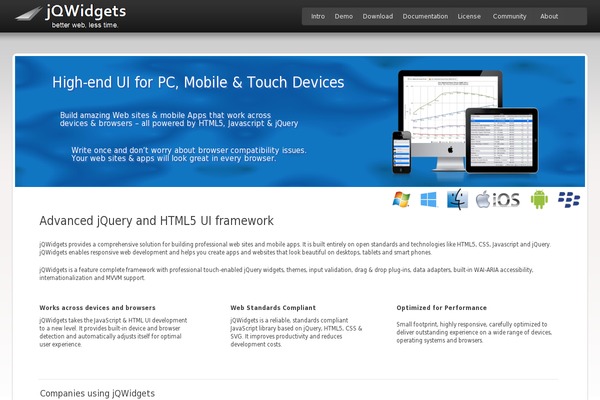Open the Intro menu item
The width and height of the screenshot is (600, 400).
pos(318,16)
